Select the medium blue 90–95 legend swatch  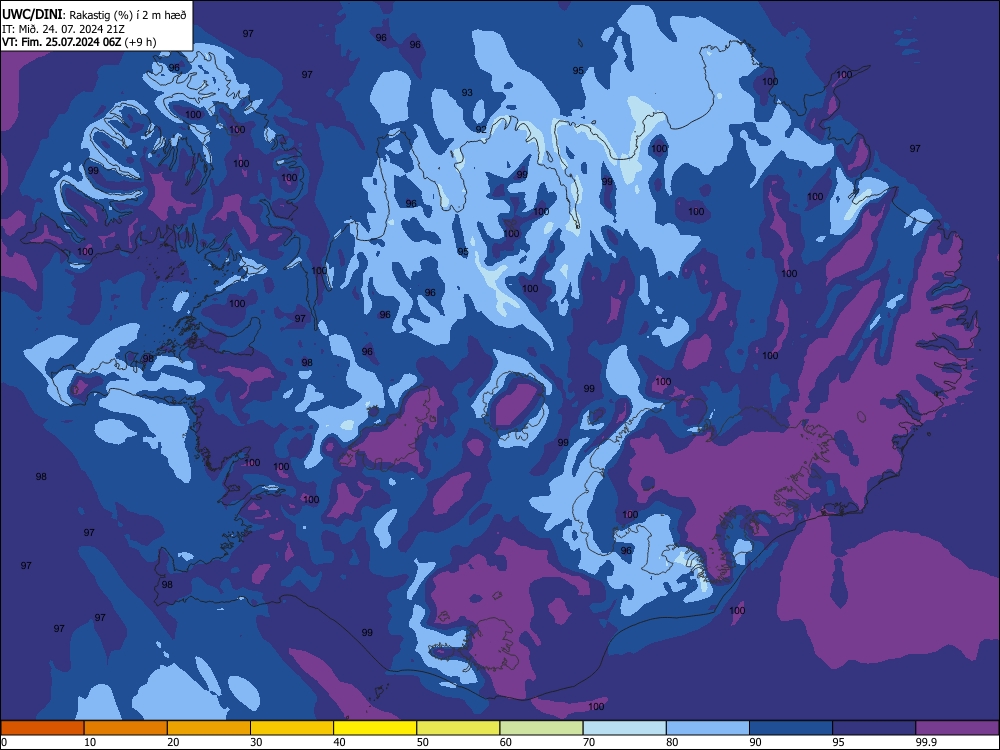791,728
